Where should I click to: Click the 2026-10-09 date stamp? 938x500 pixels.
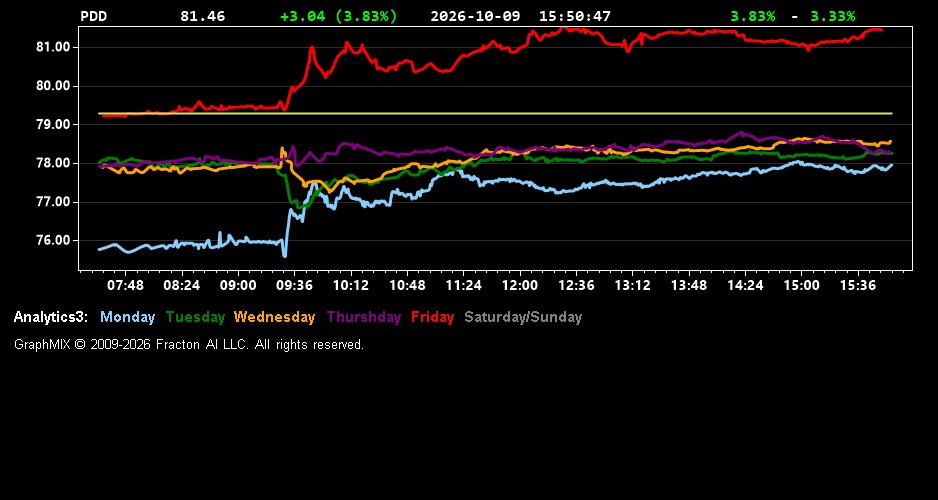point(476,17)
